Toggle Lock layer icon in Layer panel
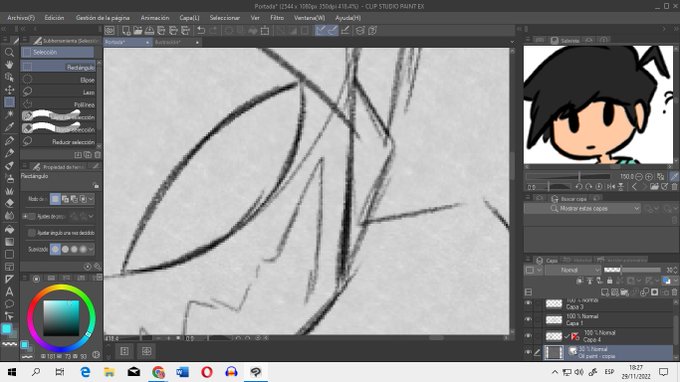Screen dimensions: 680x382 pyautogui.click(x=609, y=281)
